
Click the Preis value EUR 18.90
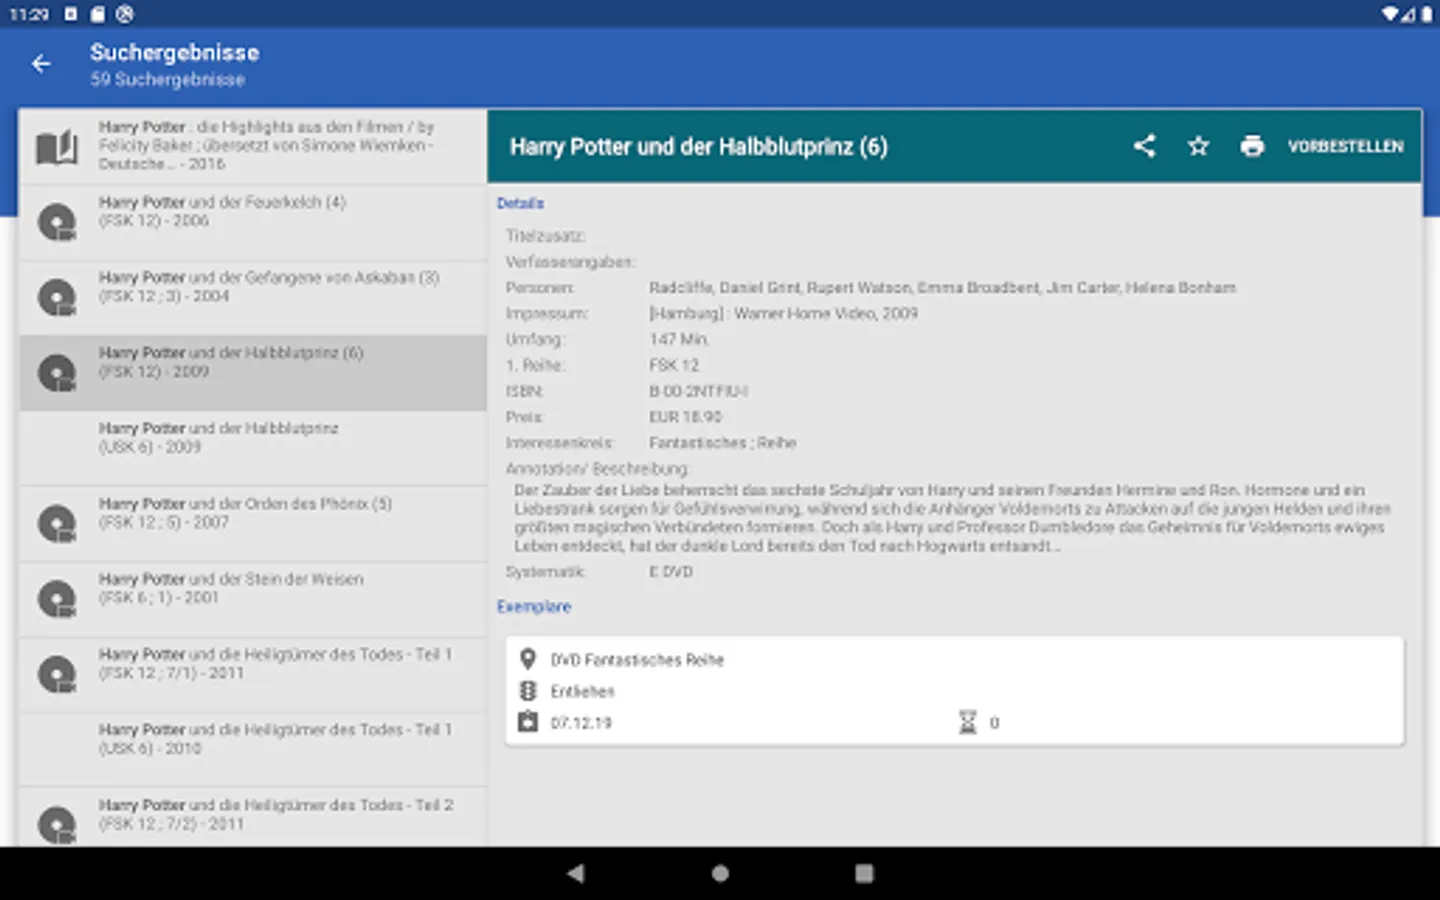pyautogui.click(x=685, y=417)
